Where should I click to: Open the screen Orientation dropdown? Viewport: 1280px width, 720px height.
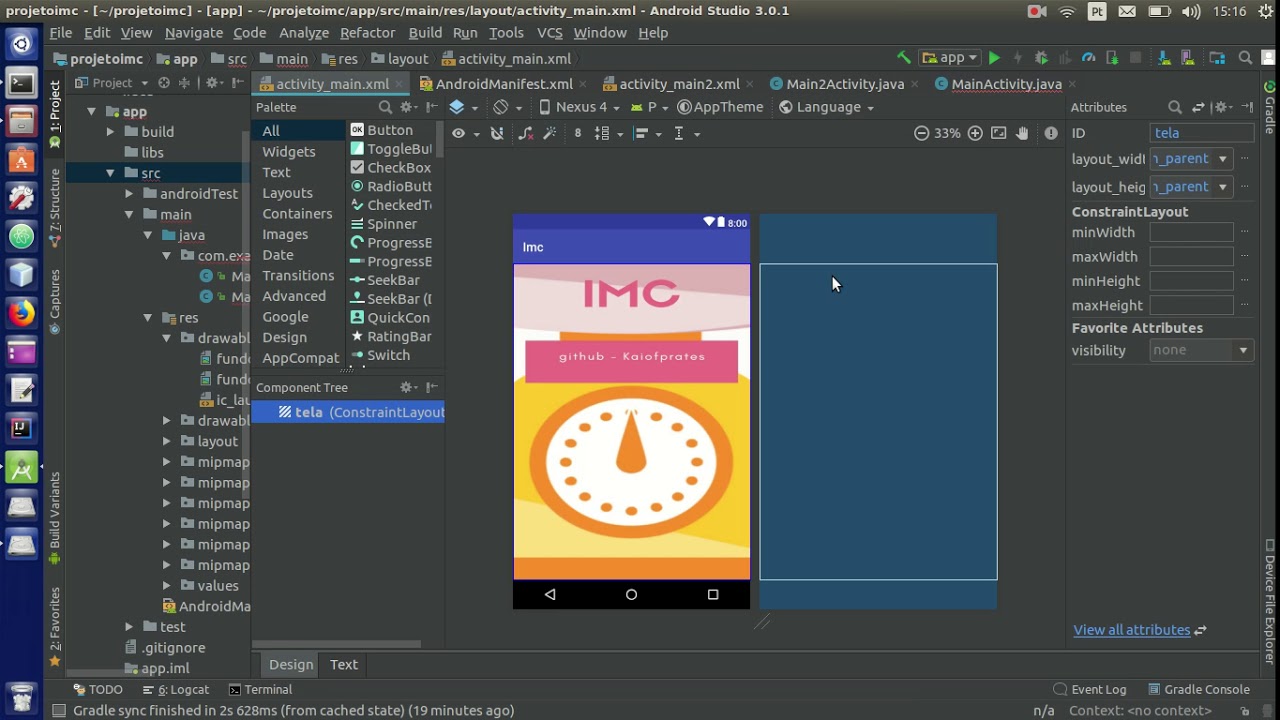point(508,107)
